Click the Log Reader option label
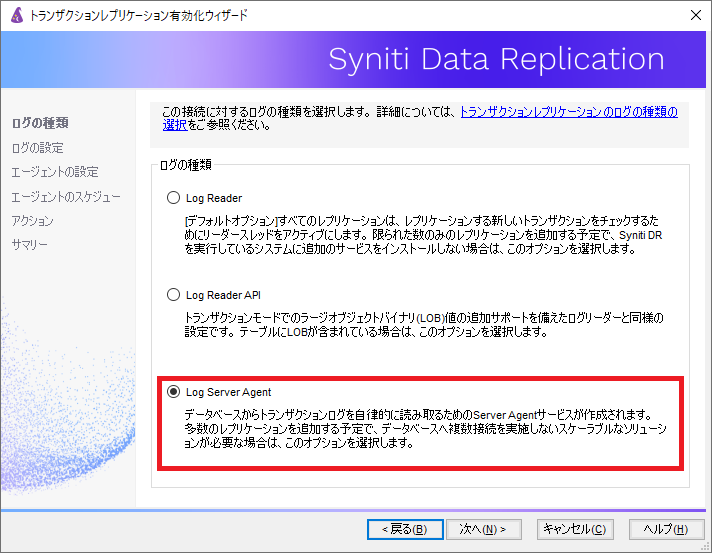 (214, 198)
